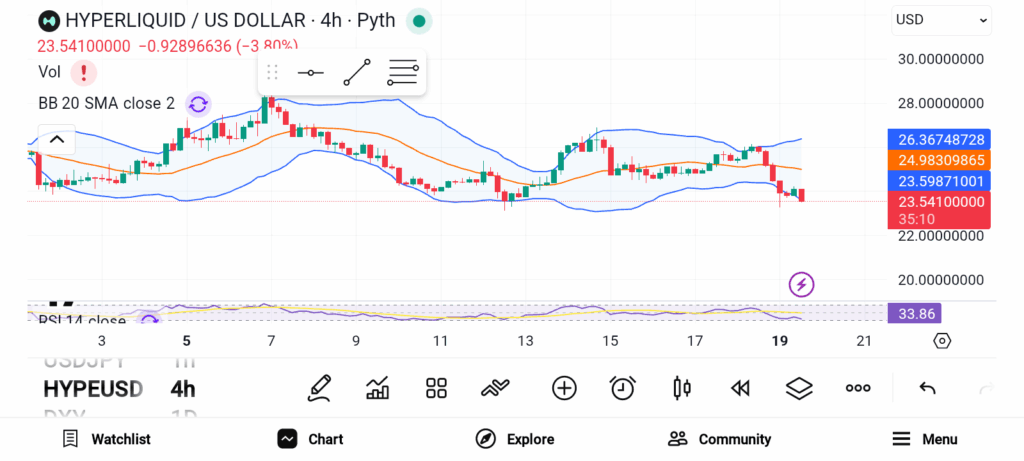Image resolution: width=1024 pixels, height=461 pixels.
Task: Click the 23.59871001 lower band price label
Action: (x=939, y=182)
